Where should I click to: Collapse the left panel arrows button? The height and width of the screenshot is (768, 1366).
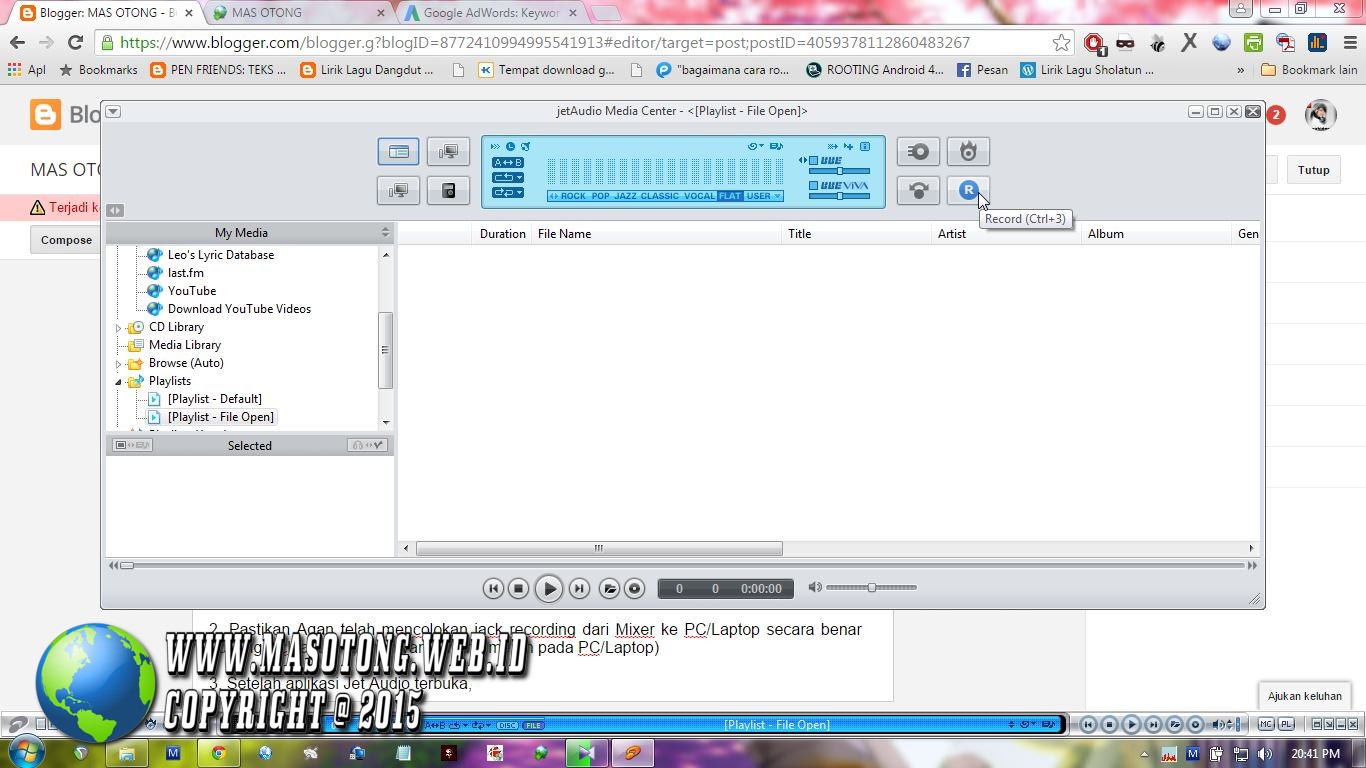(115, 210)
